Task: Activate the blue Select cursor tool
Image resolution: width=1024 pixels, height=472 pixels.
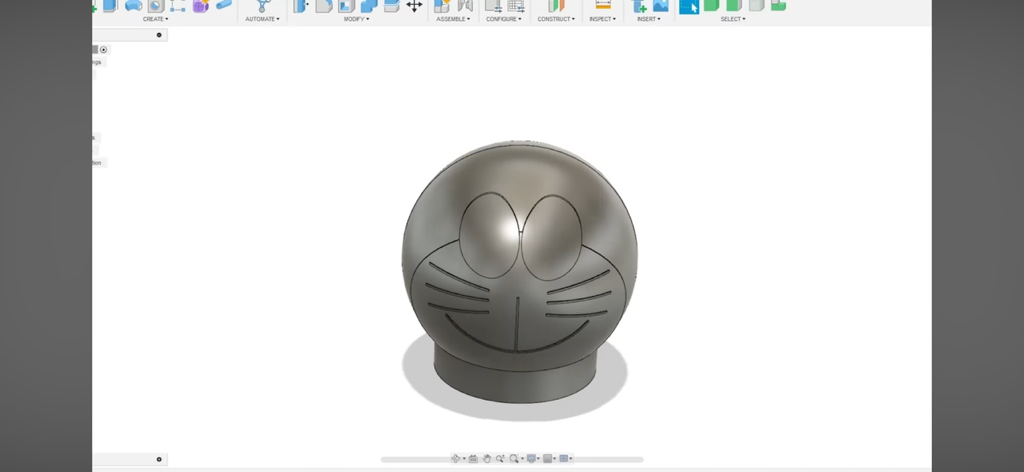Action: tap(689, 6)
